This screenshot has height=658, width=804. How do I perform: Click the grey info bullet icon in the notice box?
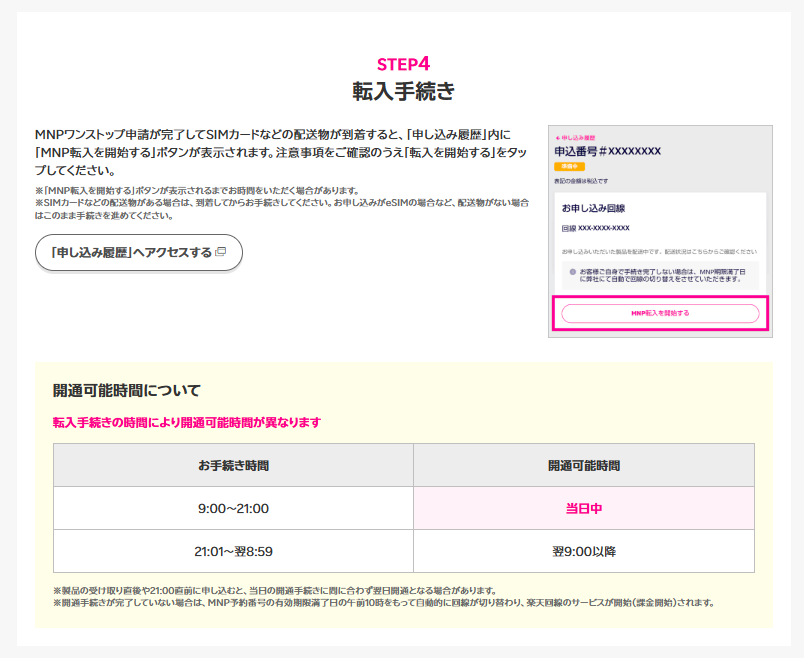coord(573,272)
